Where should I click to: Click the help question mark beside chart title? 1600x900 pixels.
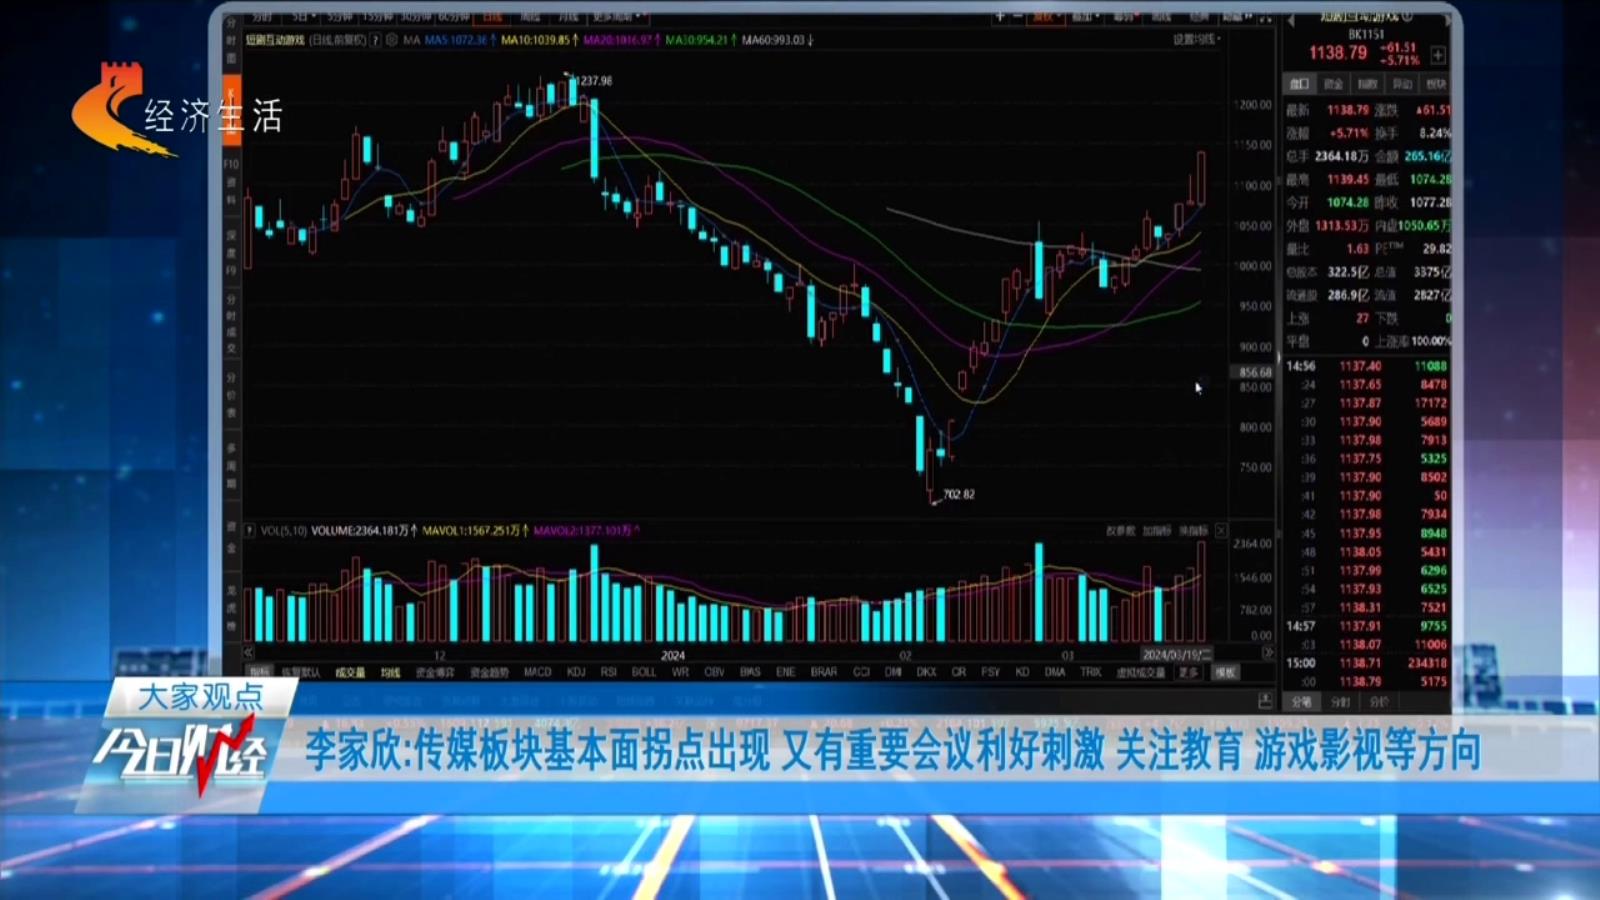tap(376, 40)
